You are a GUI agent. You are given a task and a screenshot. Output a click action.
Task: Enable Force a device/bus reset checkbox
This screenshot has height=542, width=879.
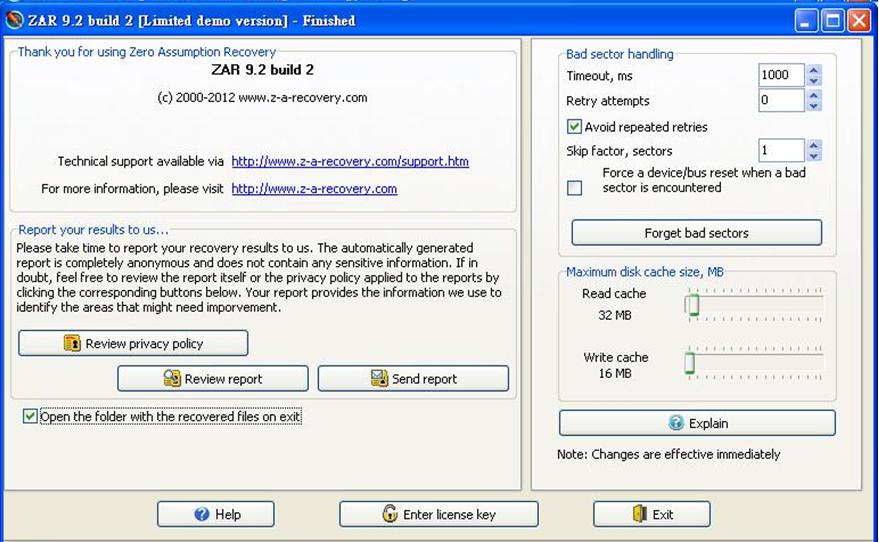pos(574,188)
